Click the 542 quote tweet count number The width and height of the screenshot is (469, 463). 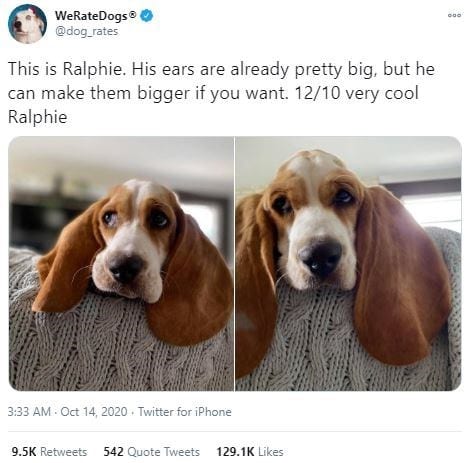pos(113,452)
